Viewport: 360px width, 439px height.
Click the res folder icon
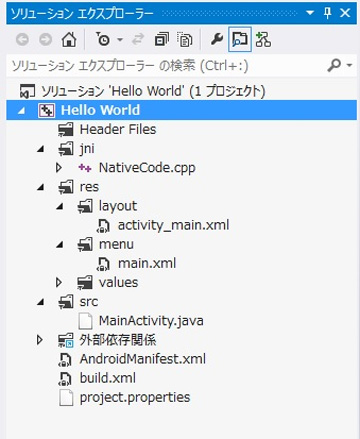(66, 187)
